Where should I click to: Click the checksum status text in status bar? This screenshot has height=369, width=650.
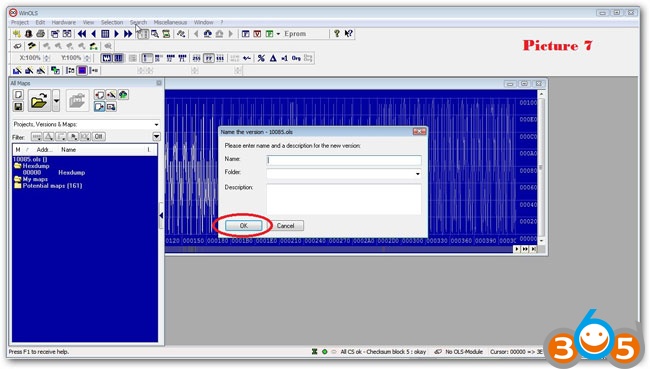point(383,352)
